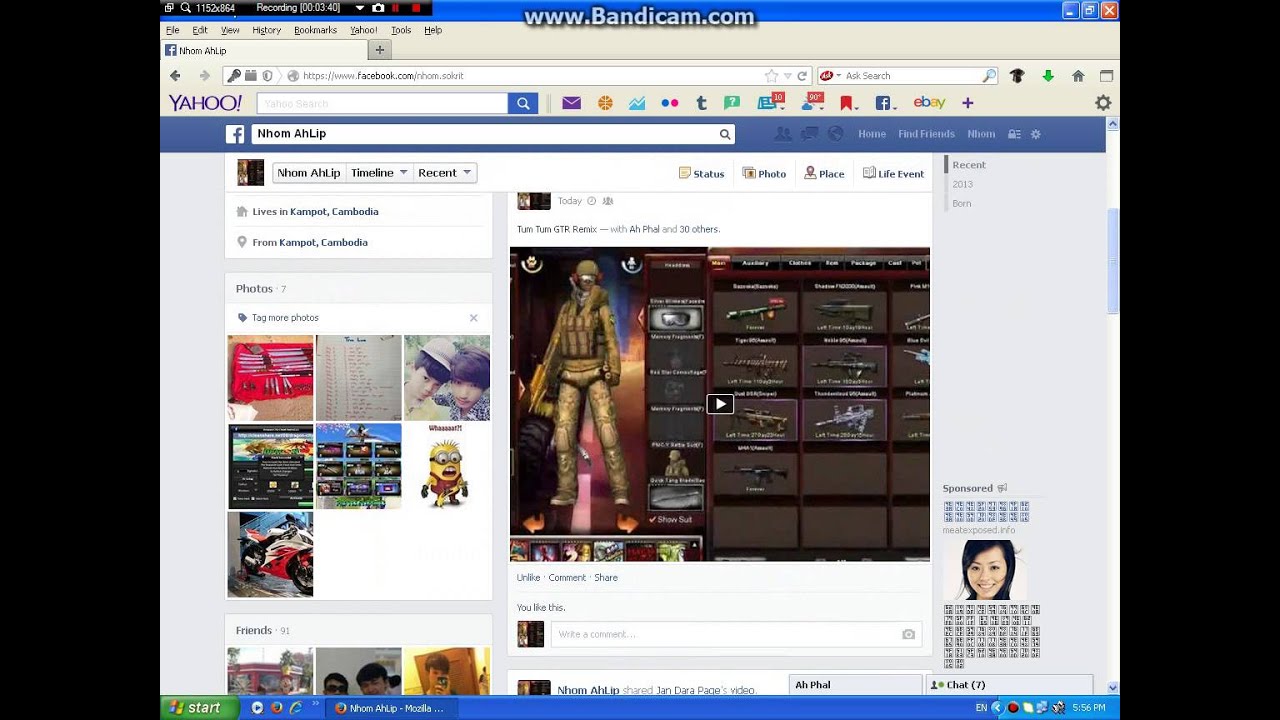Click the browser Back arrow
Viewport: 1280px width, 720px height.
175,76
